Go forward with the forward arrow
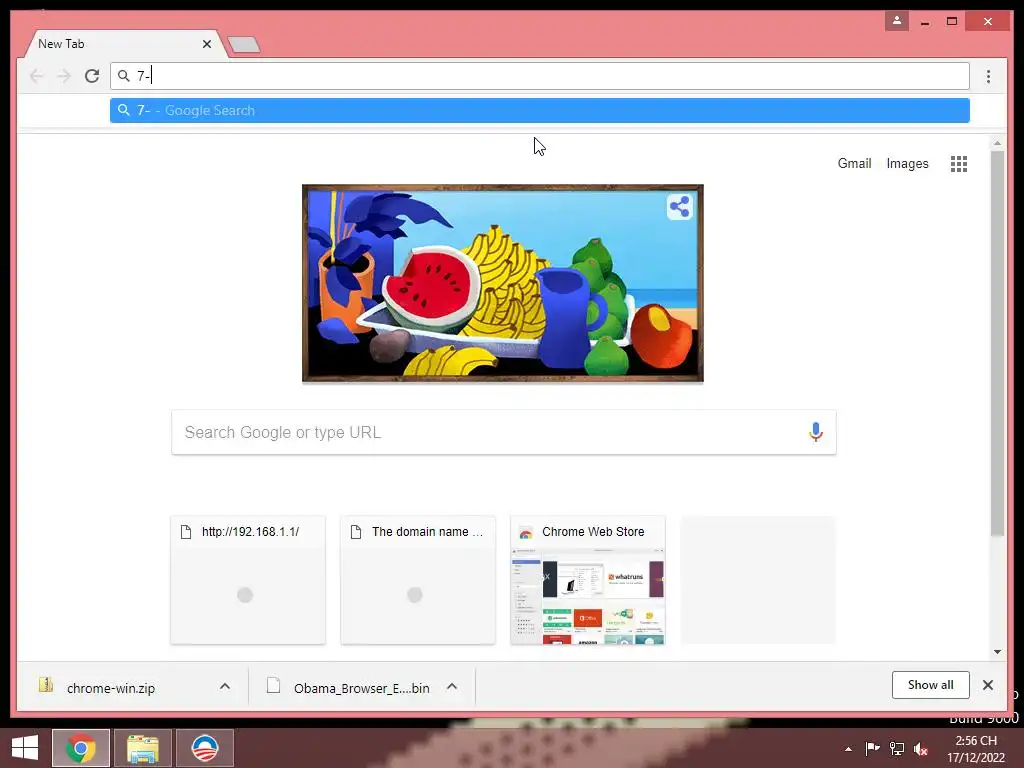 [63, 76]
